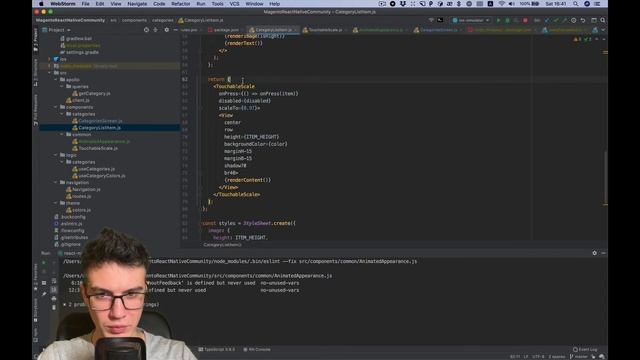The height and width of the screenshot is (360, 640).
Task: Click the StyleSheet.create text in editor
Action: (x=267, y=223)
